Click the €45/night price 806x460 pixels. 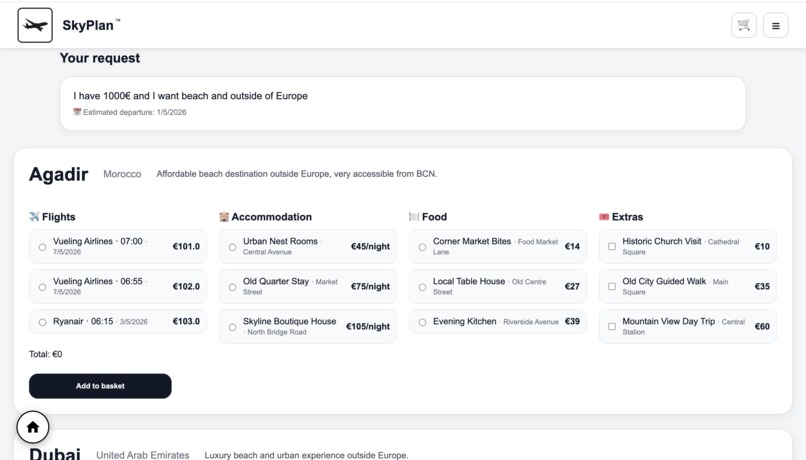coord(370,246)
